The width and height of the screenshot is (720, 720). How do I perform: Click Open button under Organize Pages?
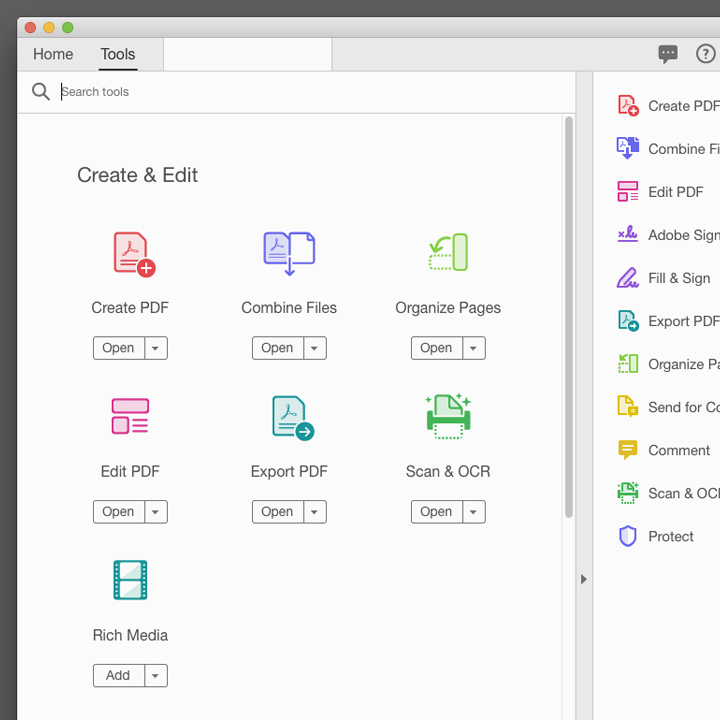click(x=436, y=348)
